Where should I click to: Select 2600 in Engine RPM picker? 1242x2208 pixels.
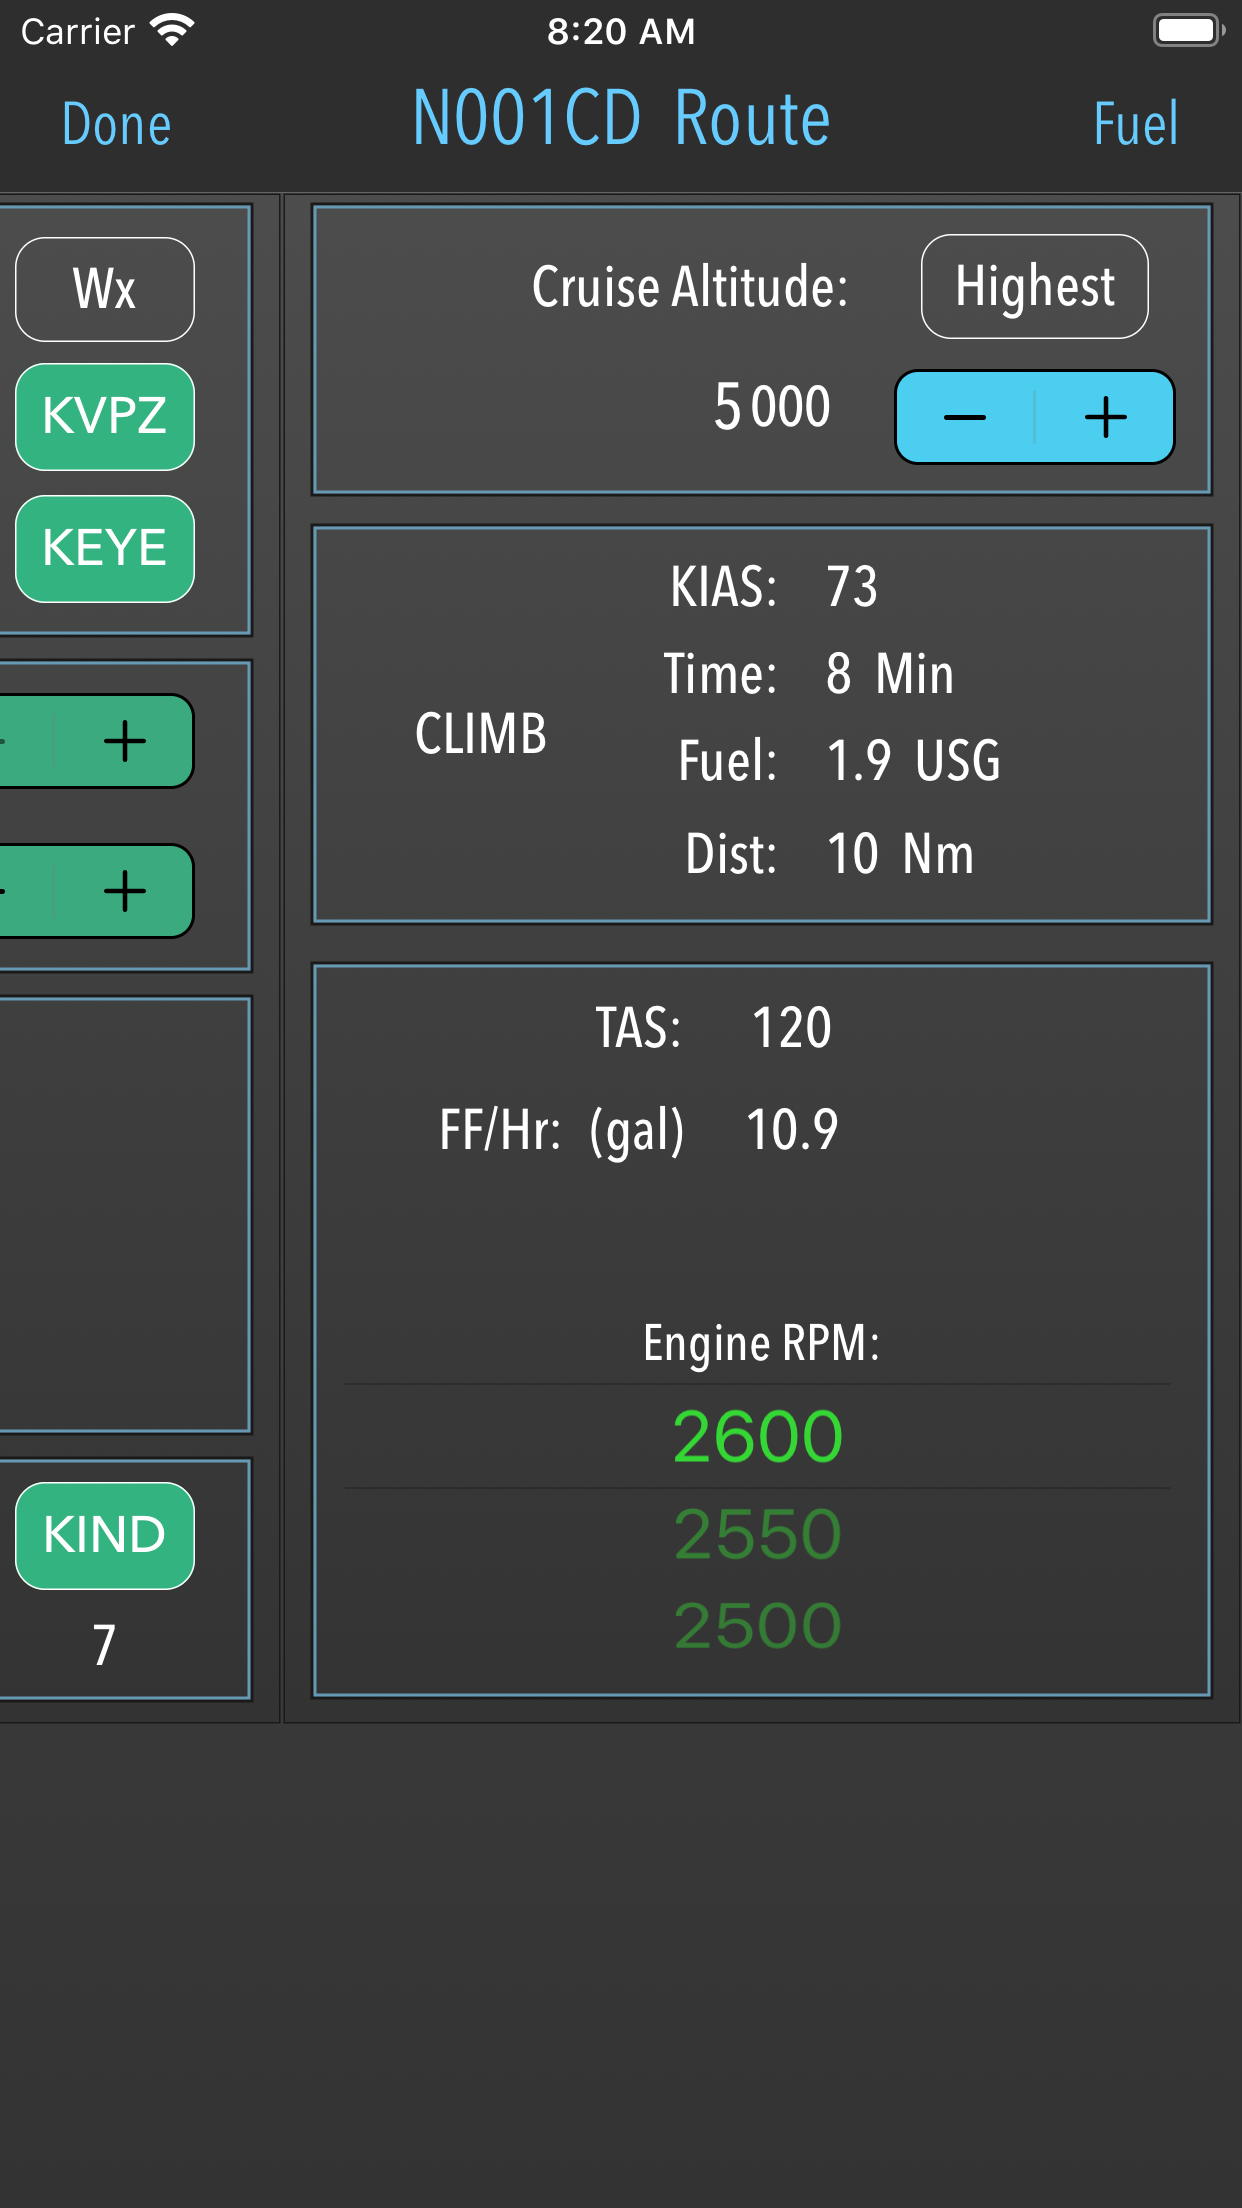tap(757, 1437)
